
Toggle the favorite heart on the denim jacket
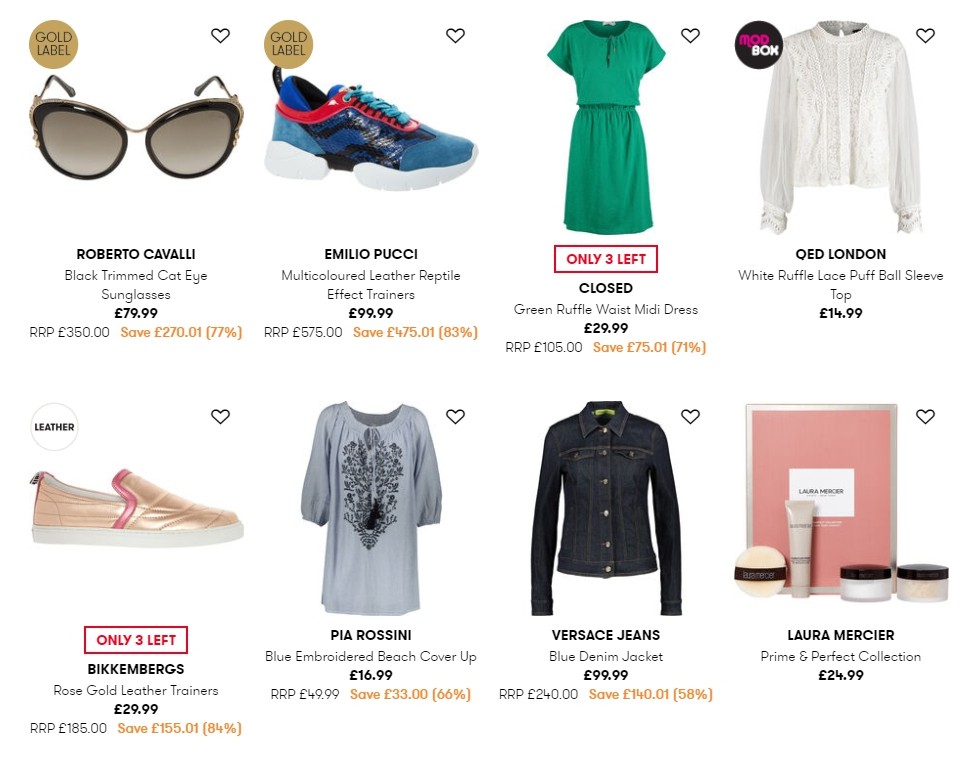(x=690, y=416)
